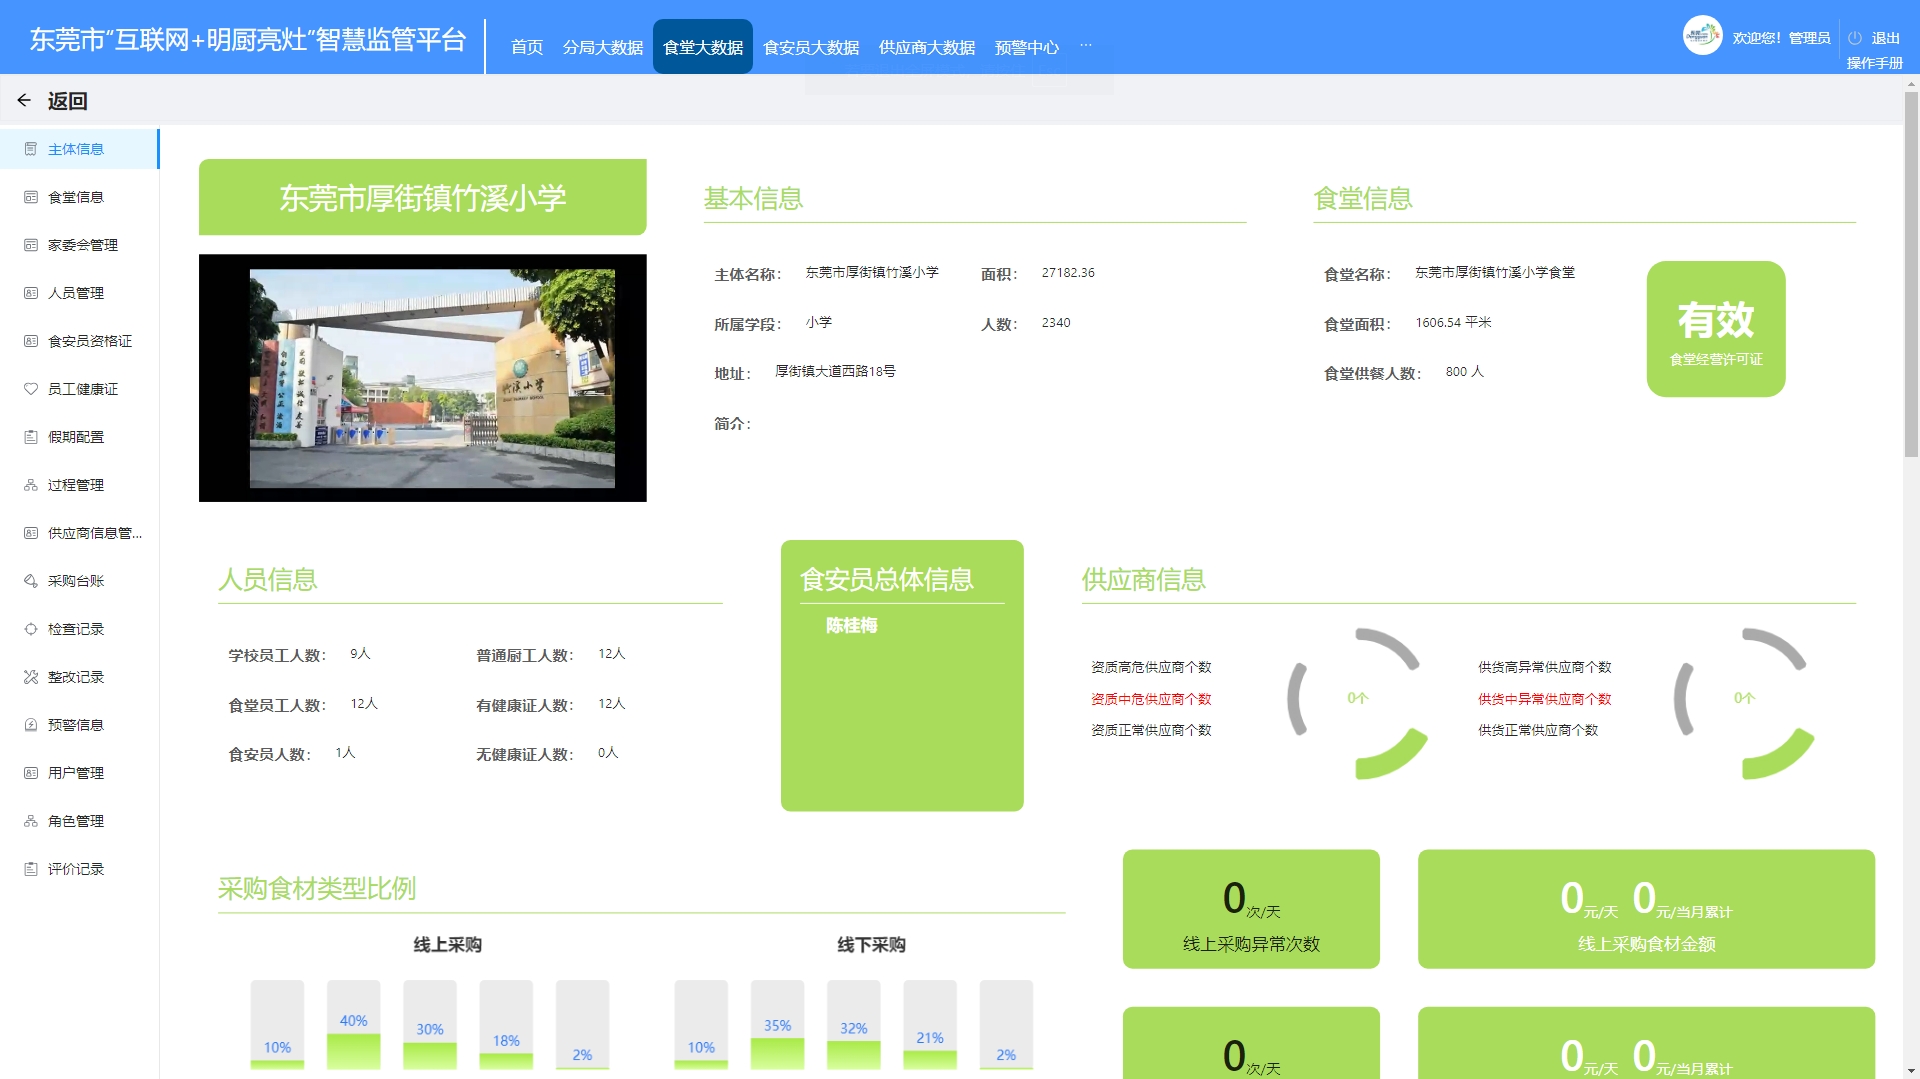Click the school name banner 东莞市厚街镇竹溪小学
Image resolution: width=1920 pixels, height=1079 pixels.
tap(423, 197)
